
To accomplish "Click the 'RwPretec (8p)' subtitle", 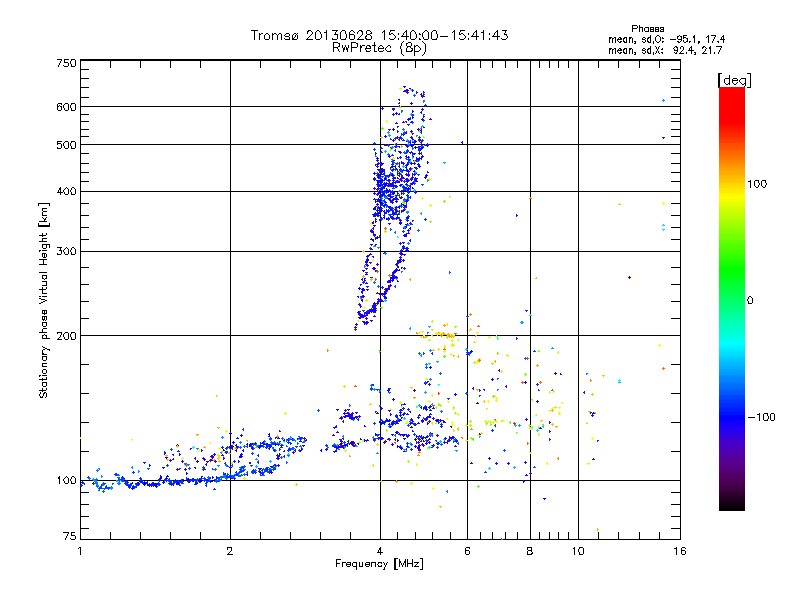I will (x=379, y=48).
